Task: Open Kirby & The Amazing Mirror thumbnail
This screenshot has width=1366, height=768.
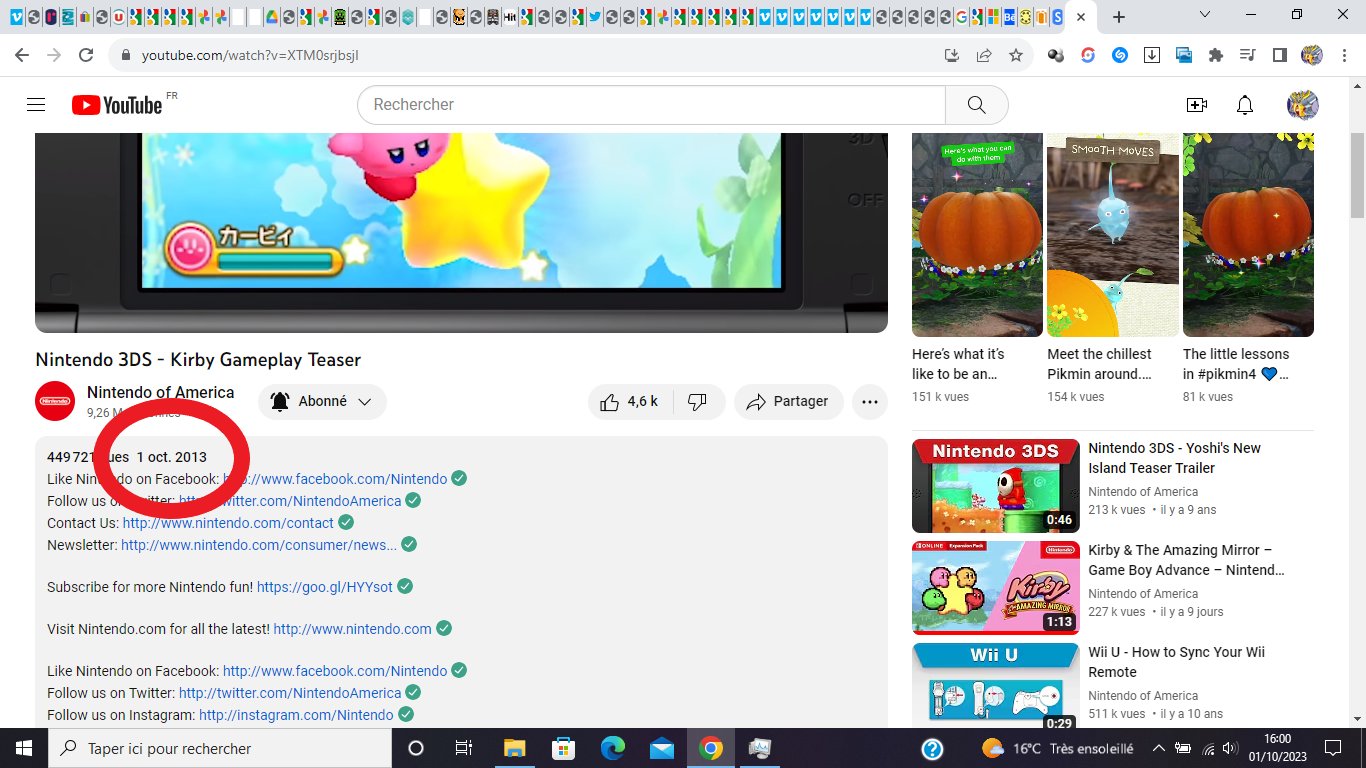Action: coord(996,588)
